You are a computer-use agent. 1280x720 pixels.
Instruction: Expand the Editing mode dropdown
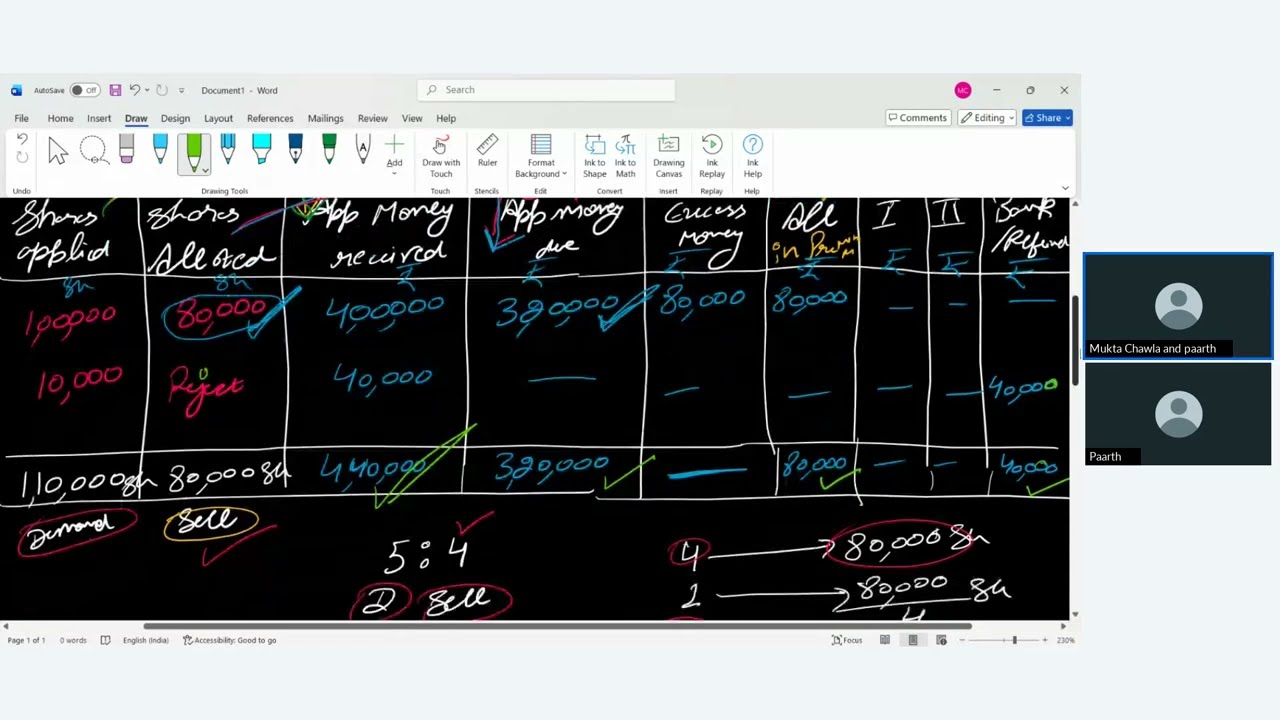(987, 118)
